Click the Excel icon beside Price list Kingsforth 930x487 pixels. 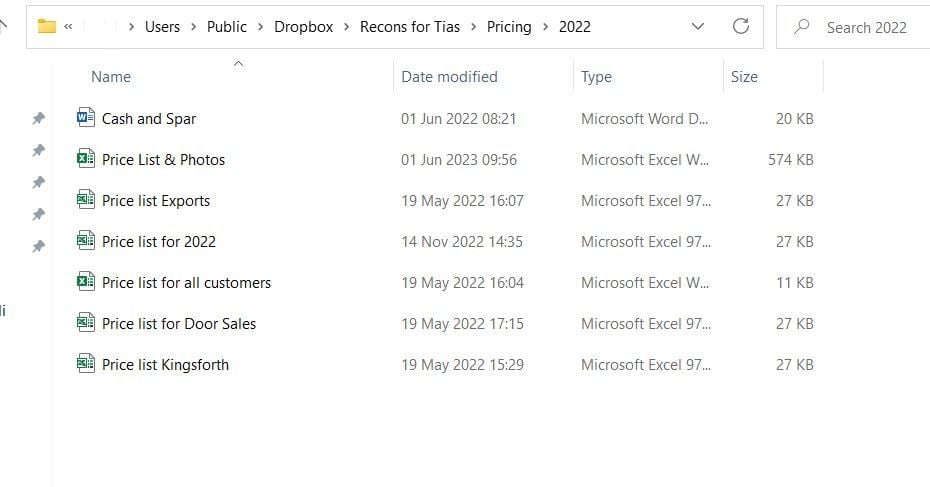85,364
